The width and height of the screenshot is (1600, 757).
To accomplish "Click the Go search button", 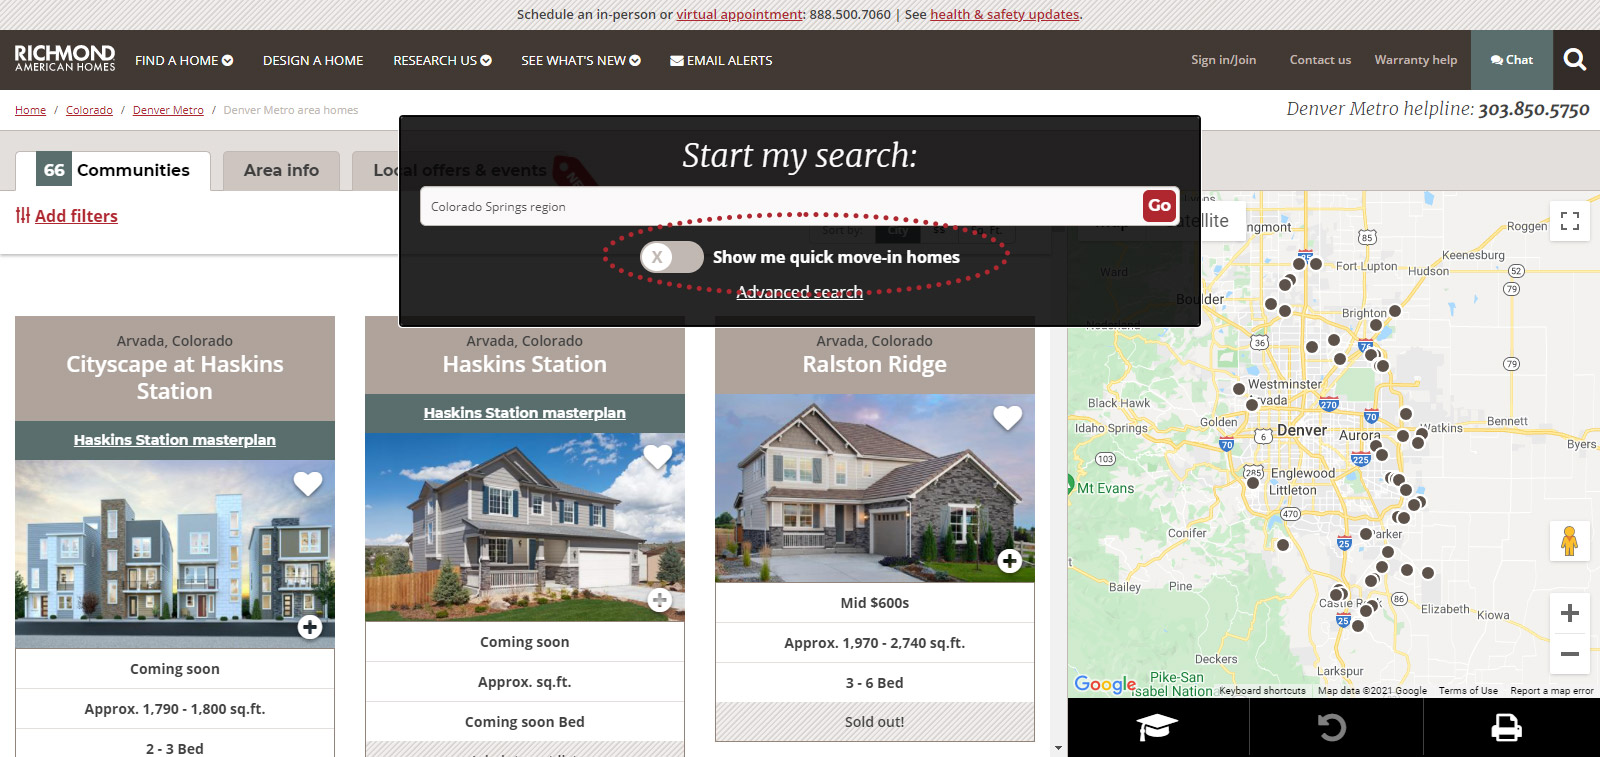I will click(x=1159, y=206).
